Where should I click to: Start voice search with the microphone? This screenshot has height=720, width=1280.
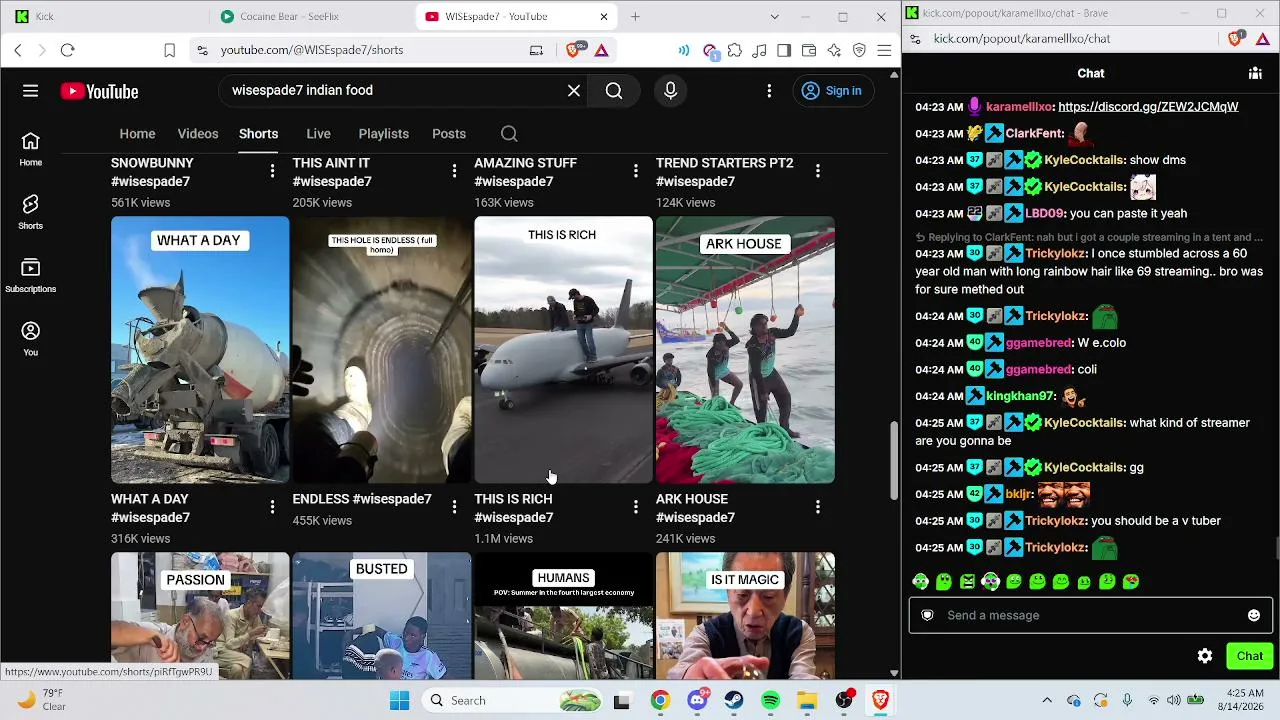click(670, 91)
